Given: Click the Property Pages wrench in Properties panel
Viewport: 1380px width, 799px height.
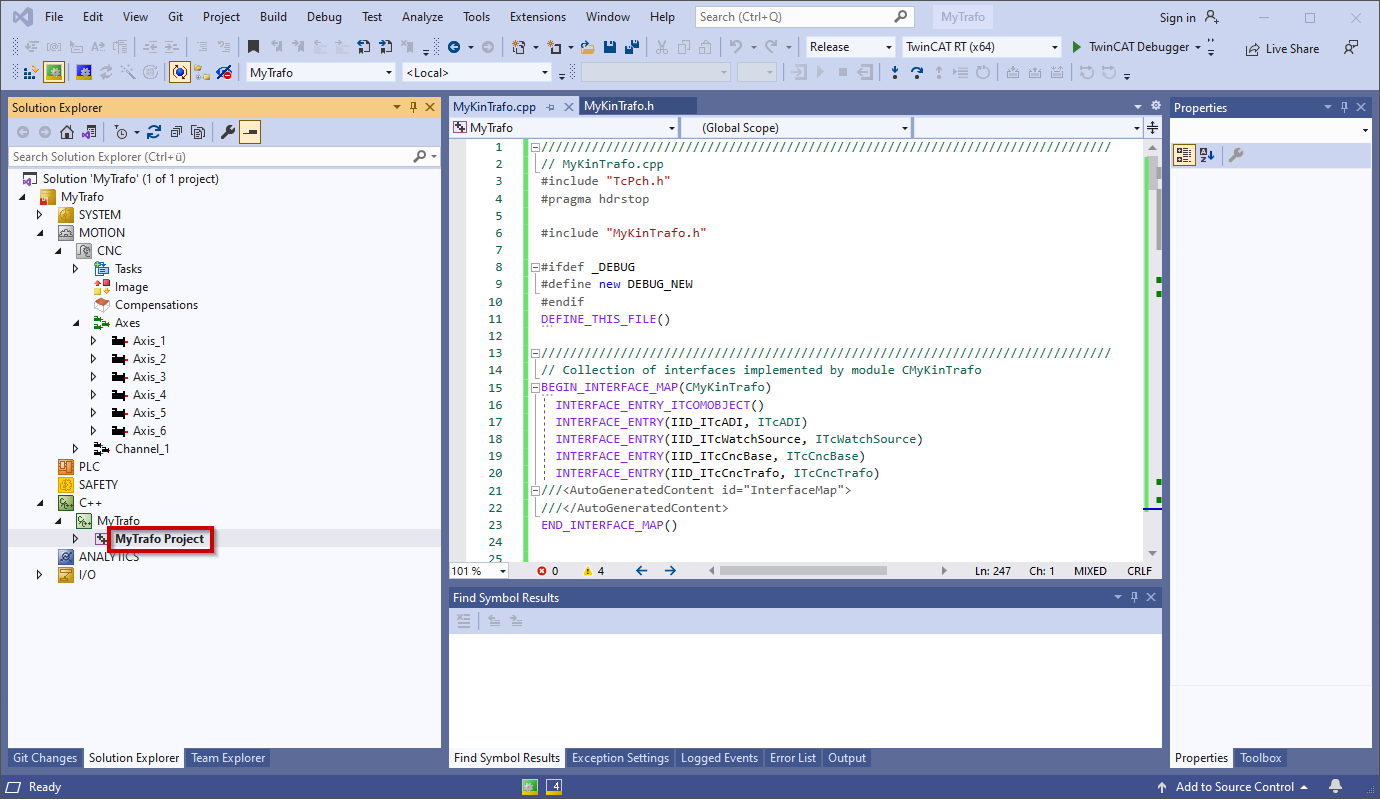Looking at the screenshot, I should tap(1236, 155).
